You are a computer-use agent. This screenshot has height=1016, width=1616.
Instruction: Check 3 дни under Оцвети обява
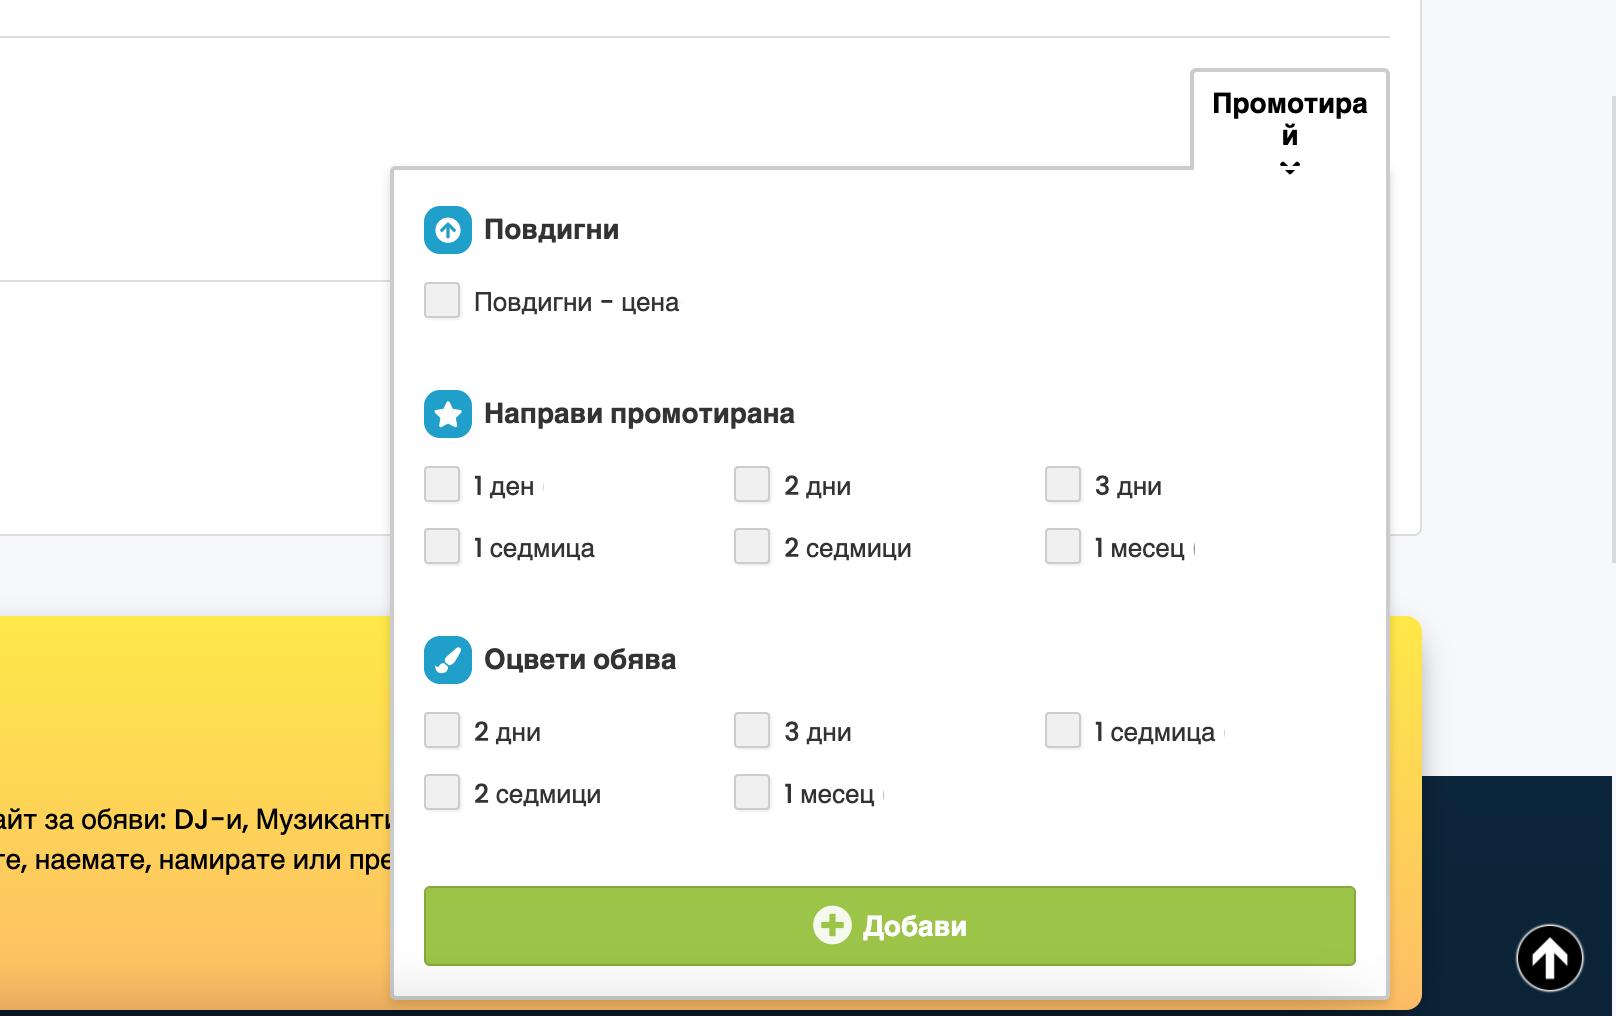point(752,730)
